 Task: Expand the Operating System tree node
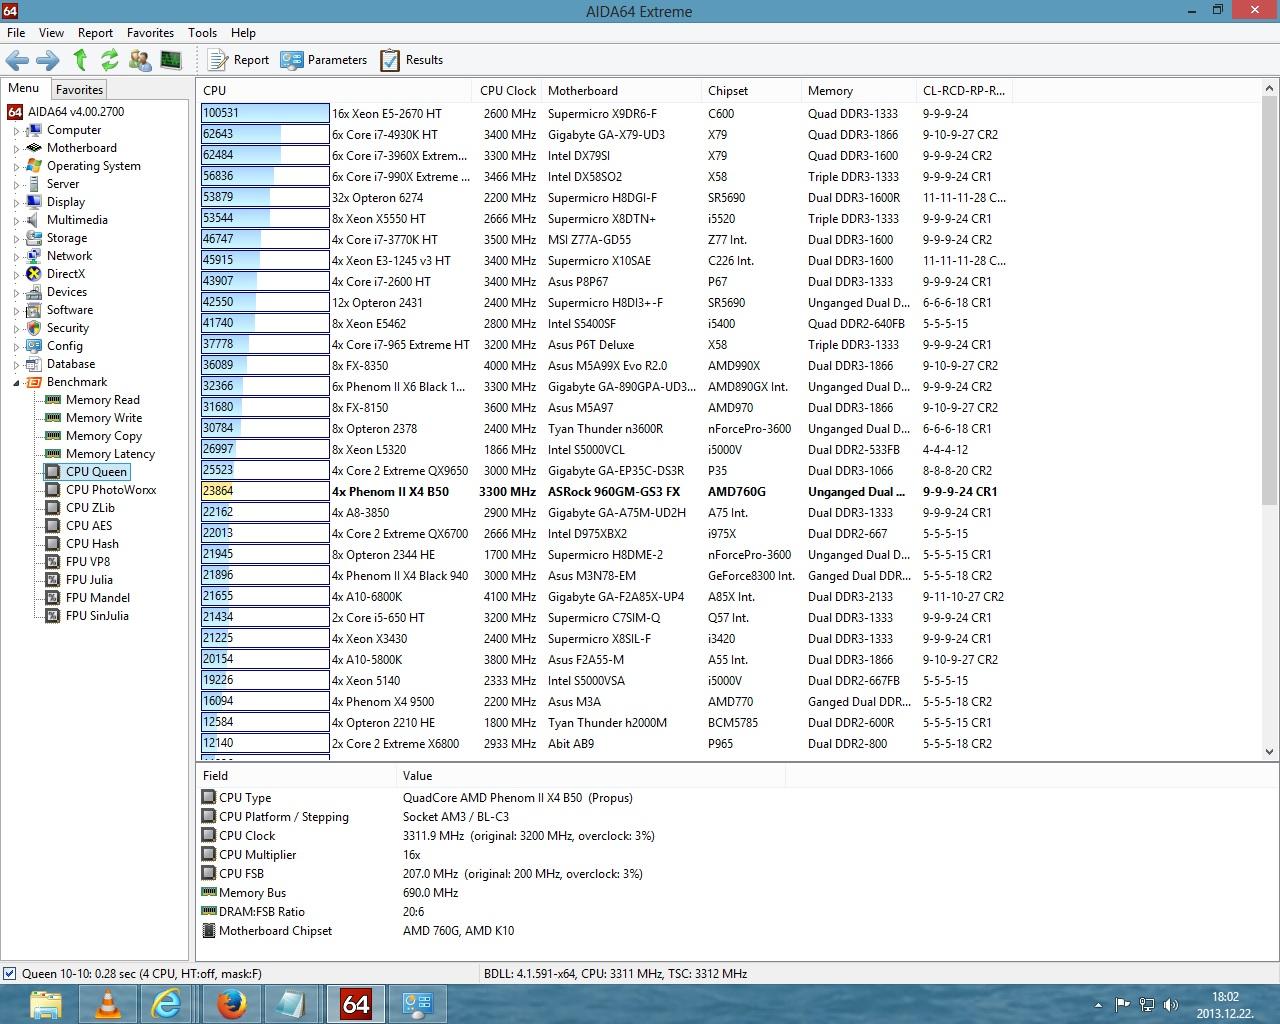coord(16,166)
